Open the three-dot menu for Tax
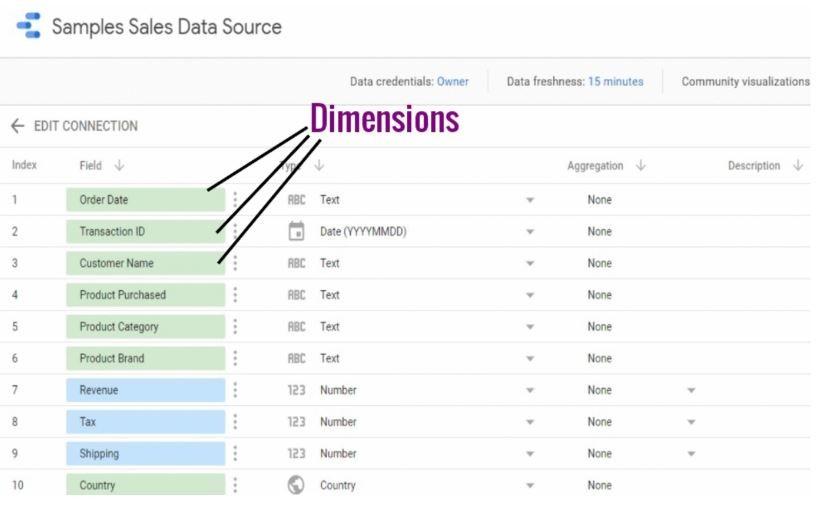Image resolution: width=822 pixels, height=508 pixels. click(235, 421)
